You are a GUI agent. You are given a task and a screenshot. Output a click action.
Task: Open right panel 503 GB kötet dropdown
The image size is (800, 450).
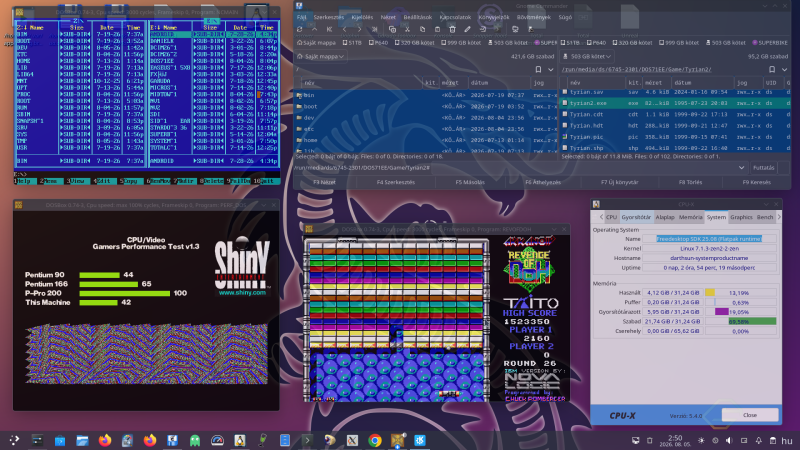587,57
